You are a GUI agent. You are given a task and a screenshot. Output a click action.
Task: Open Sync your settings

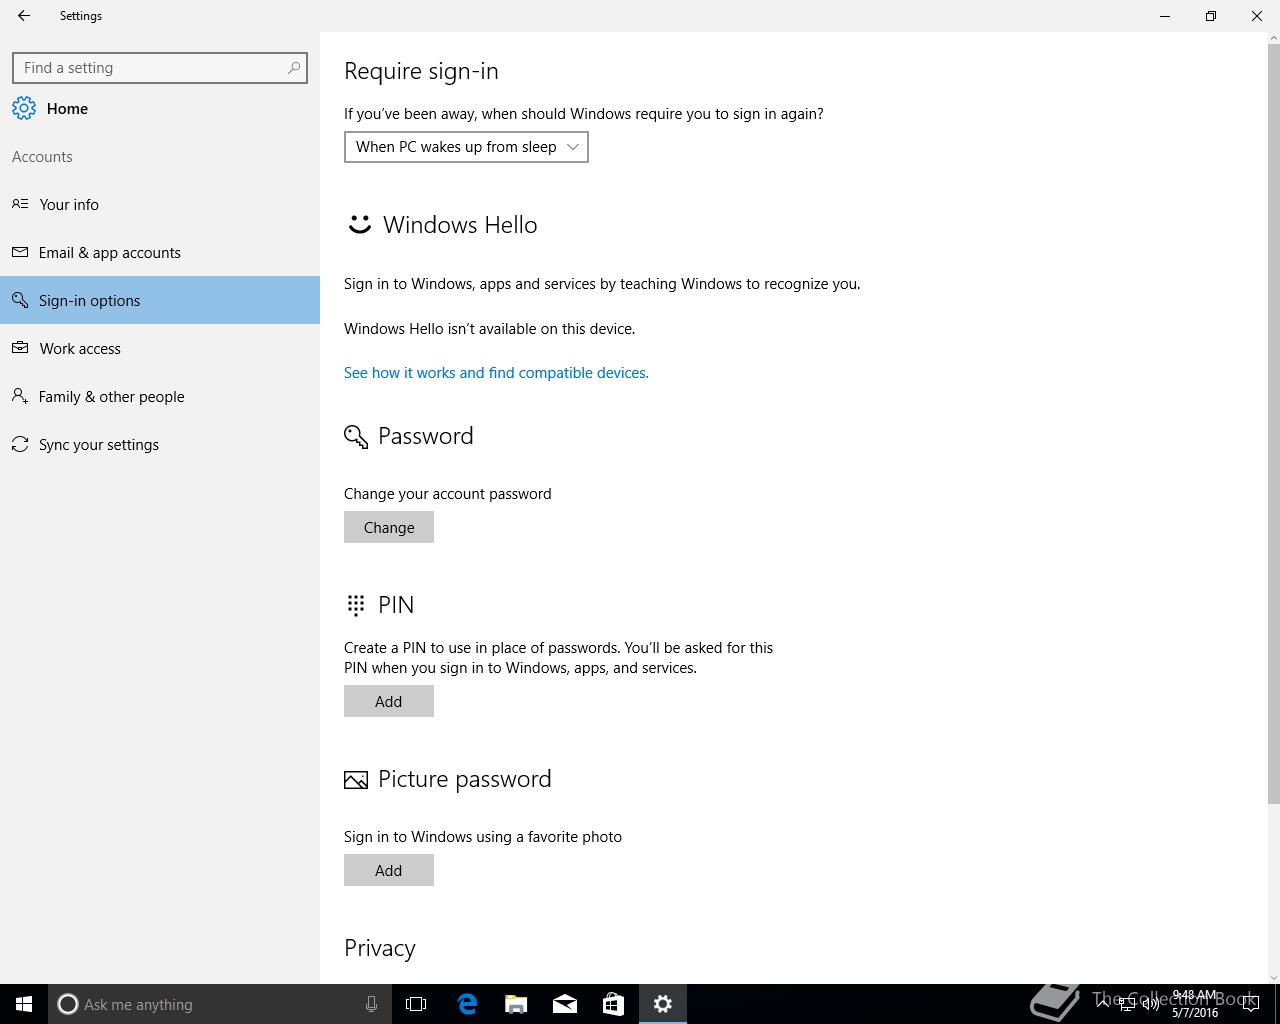point(160,444)
